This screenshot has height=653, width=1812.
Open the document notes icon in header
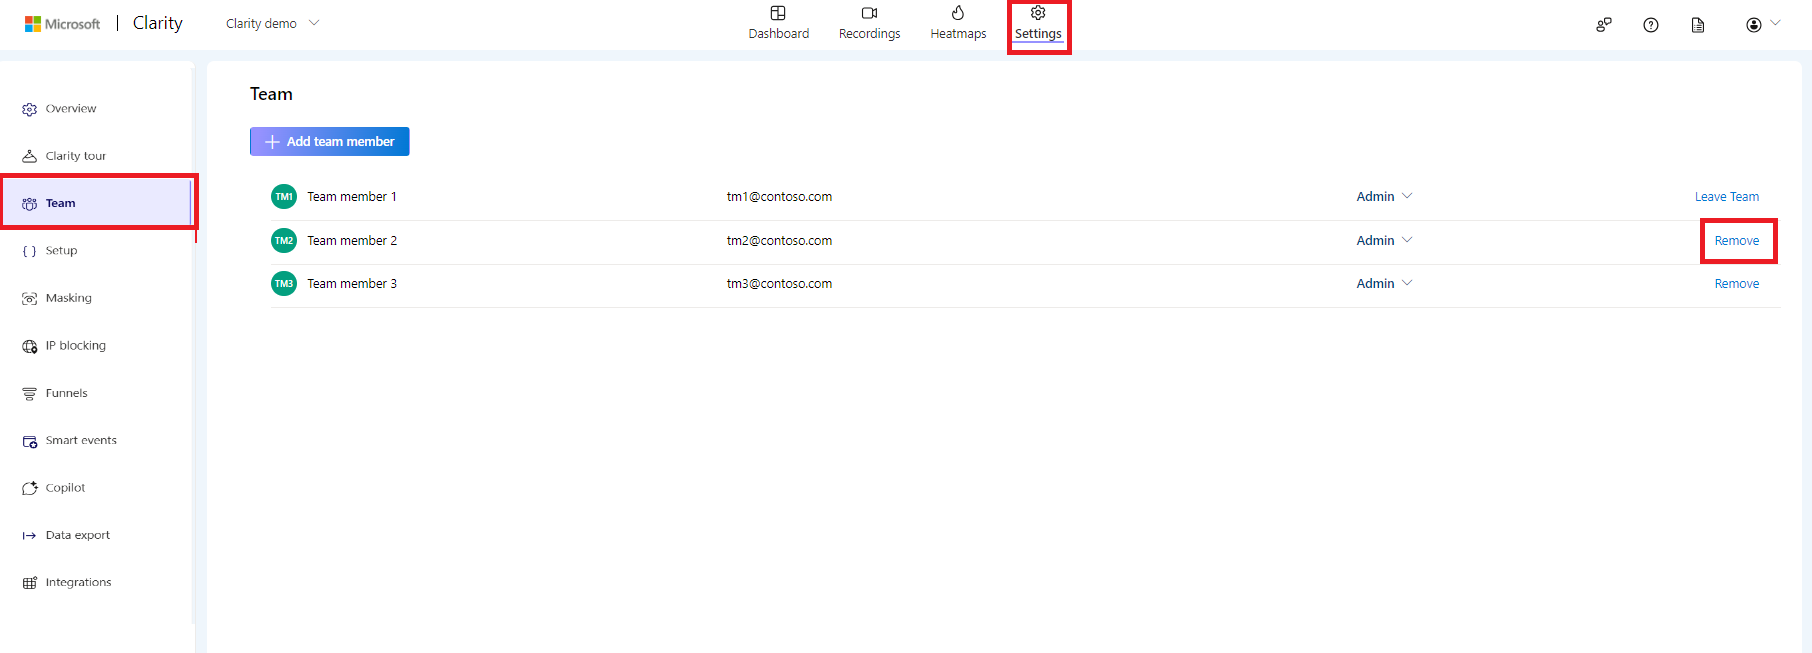(x=1698, y=25)
